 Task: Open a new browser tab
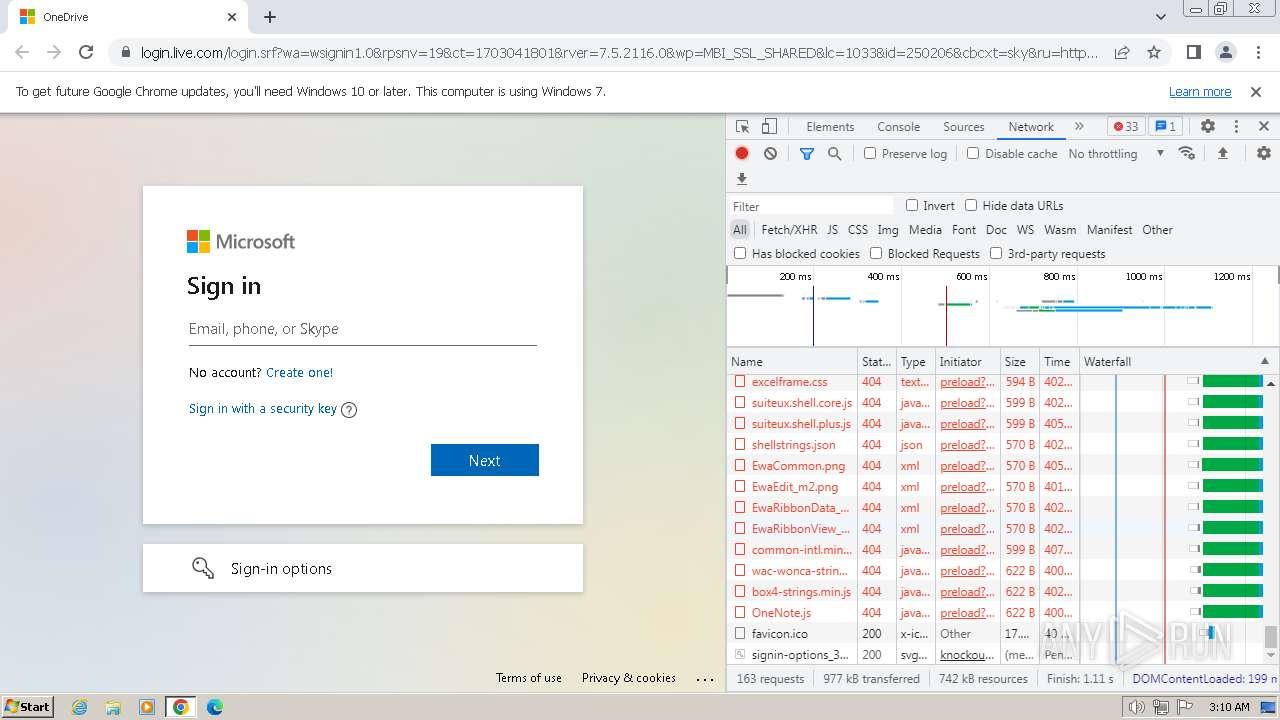pyautogui.click(x=270, y=17)
